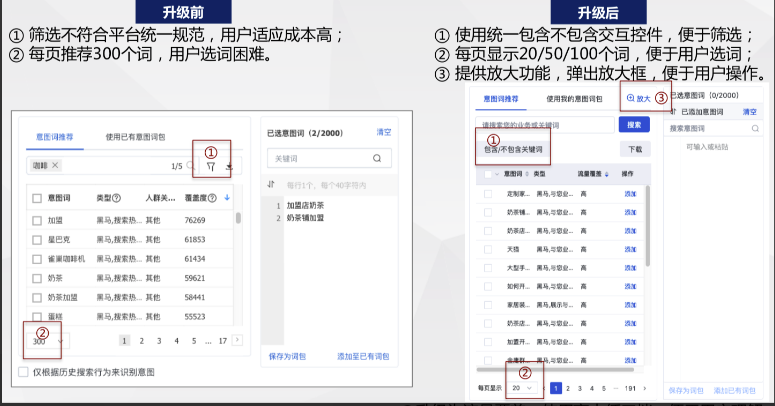Click 清空 beside 已添加意图词 in 升级后 panel
Screen dimensions: 775x406
[749, 112]
